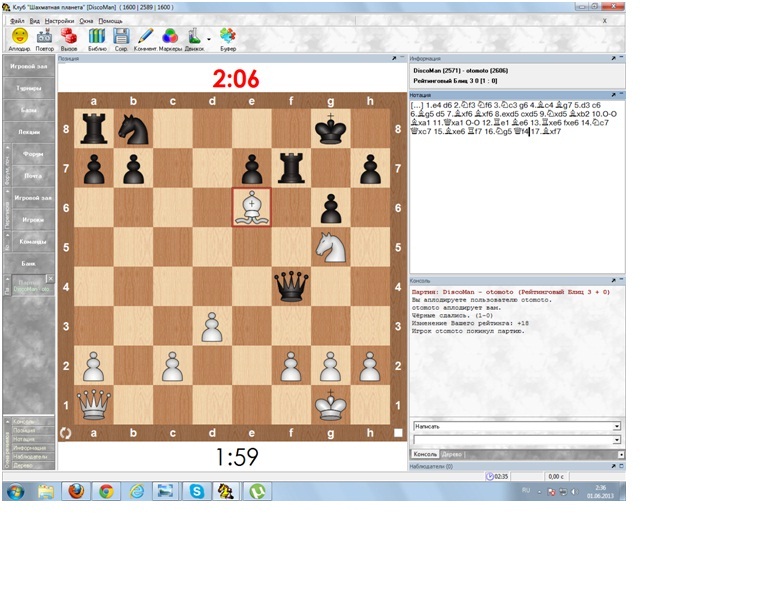Open the tab list dropdown right of Дерево
The image size is (768, 614).
621,455
